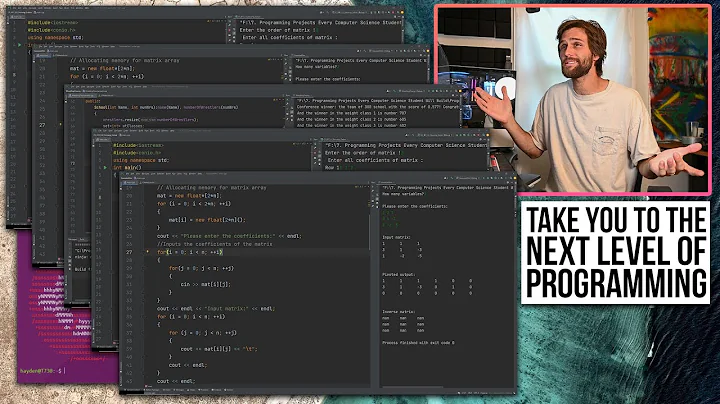This screenshot has width=720, height=404.
Task: Click 'How many variables?' in frontmost console output
Action: (x=403, y=194)
